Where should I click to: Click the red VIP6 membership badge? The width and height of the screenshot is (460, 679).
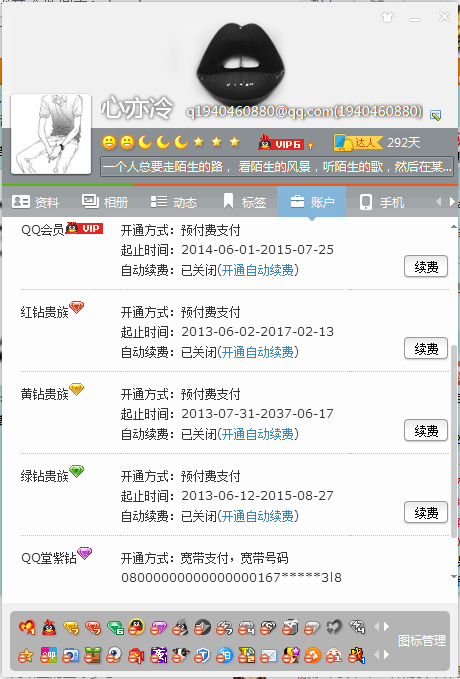tap(286, 143)
